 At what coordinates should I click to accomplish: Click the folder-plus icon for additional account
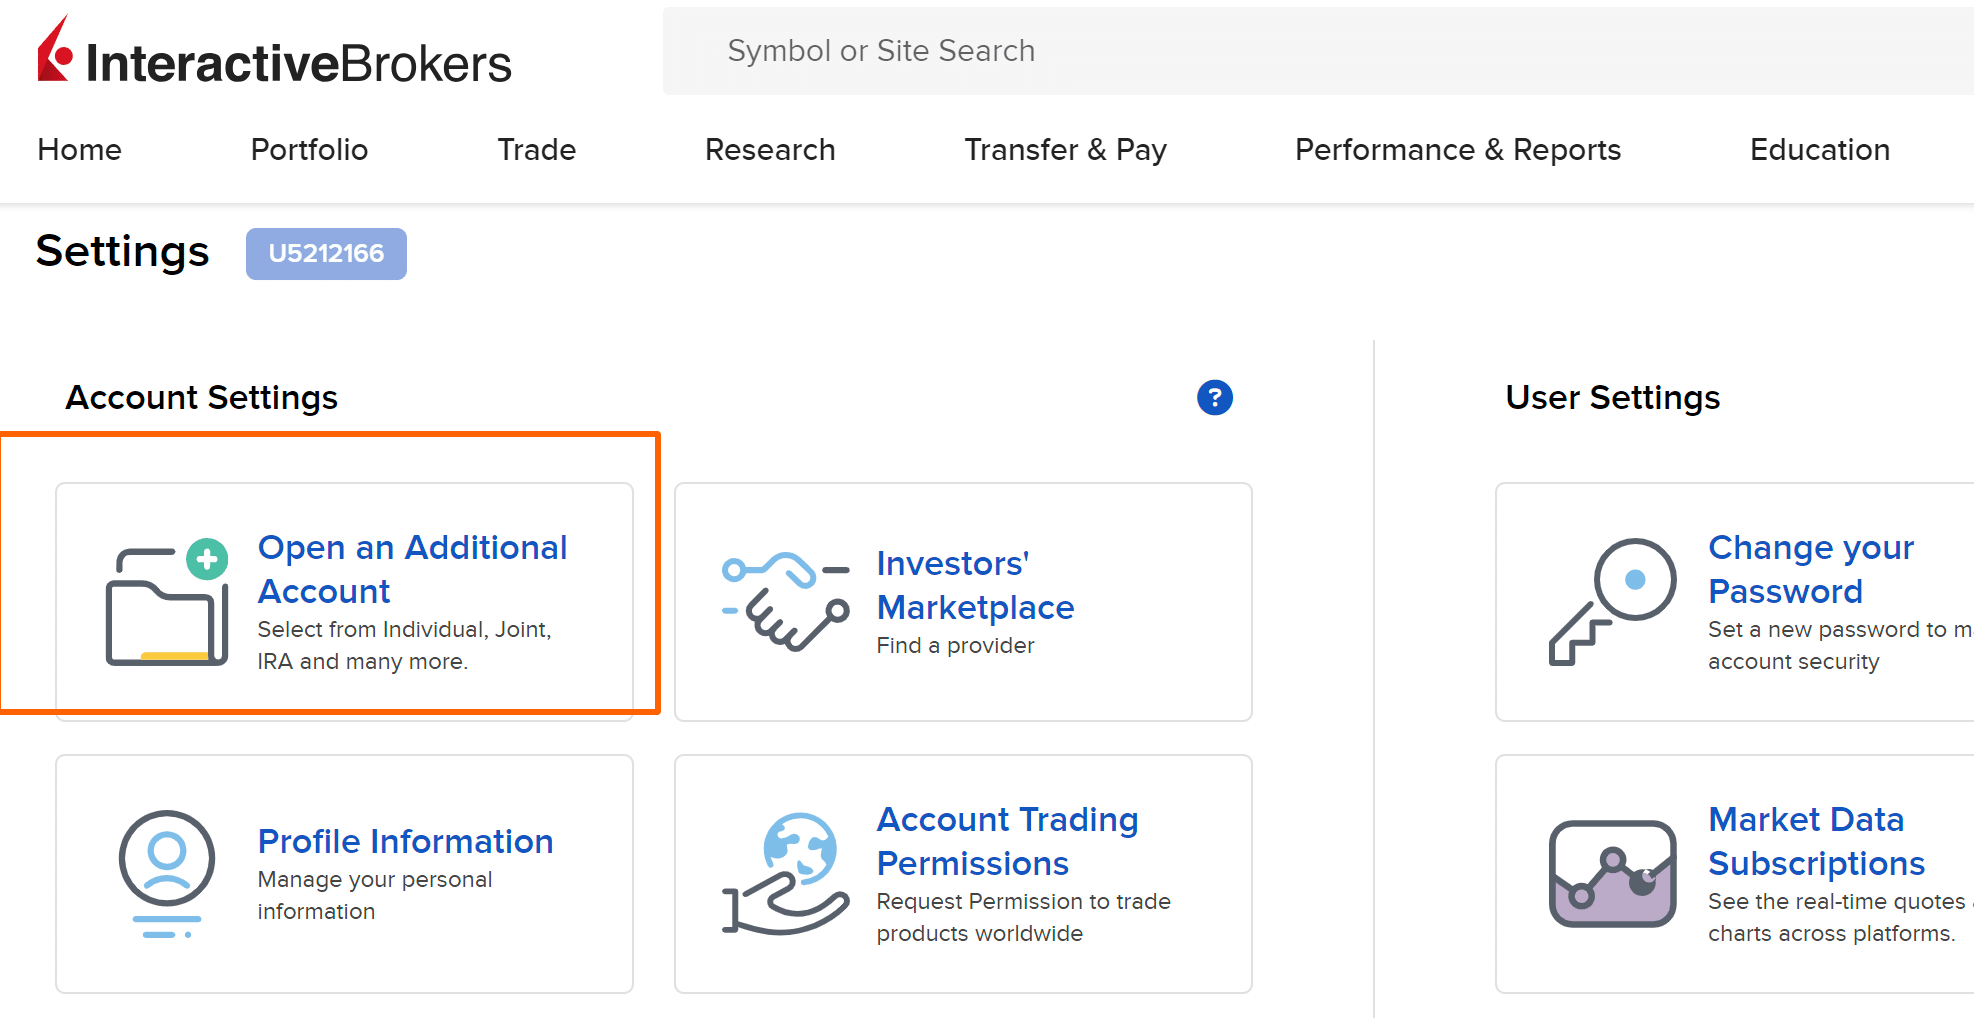[x=167, y=602]
